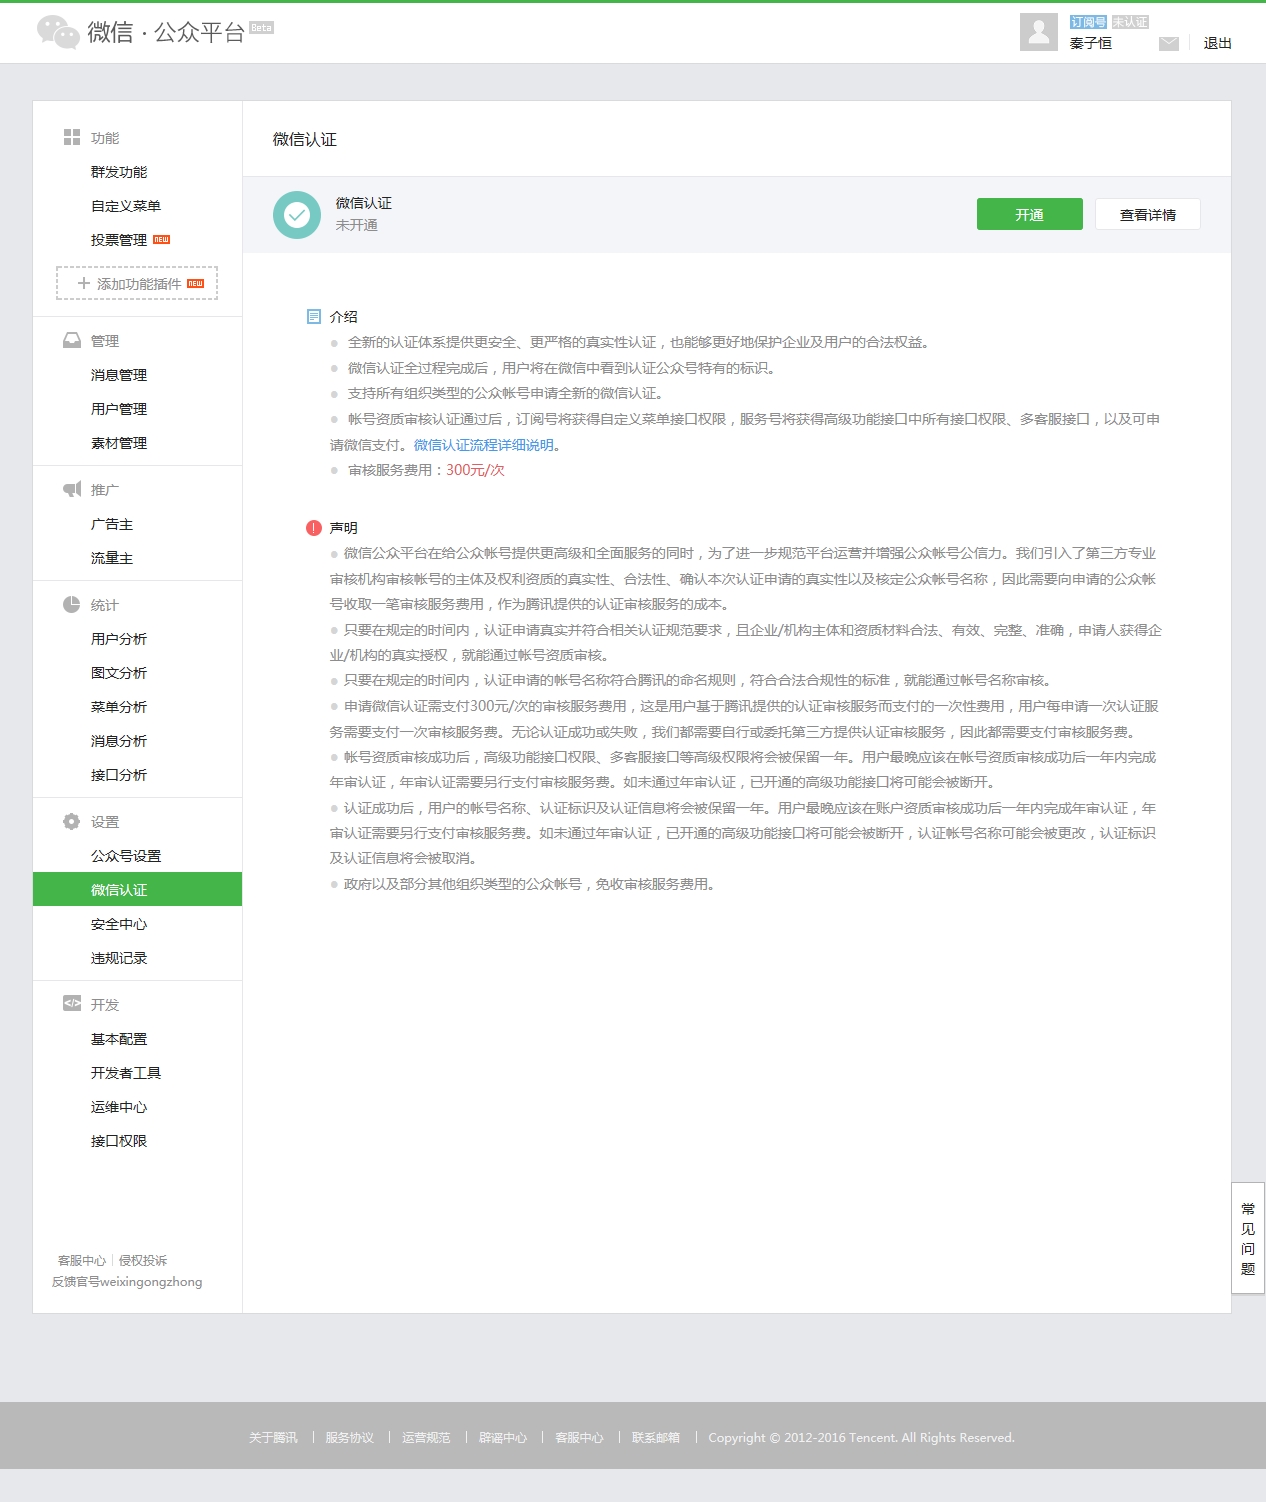Click footer link 服务协议

pos(350,1438)
